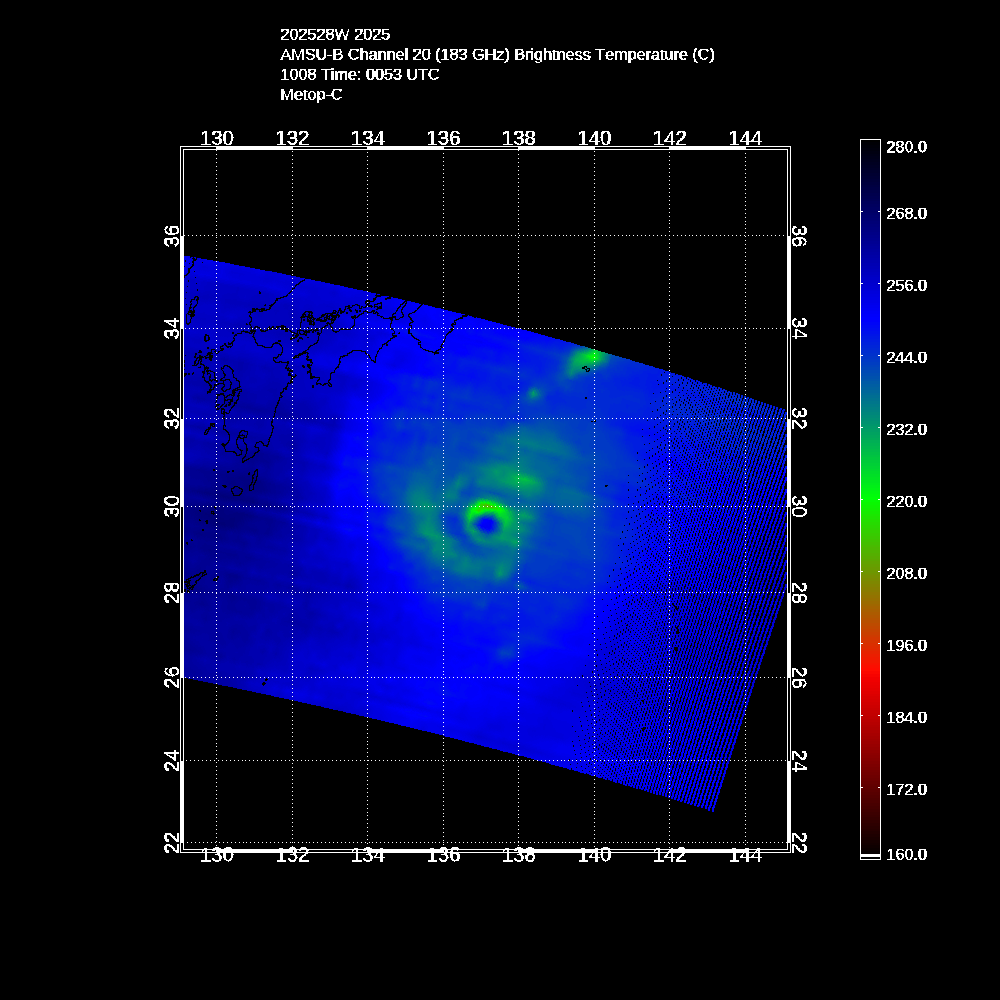Select the red region of the colorbar at 184.0
The image size is (1000, 1000).
870,717
